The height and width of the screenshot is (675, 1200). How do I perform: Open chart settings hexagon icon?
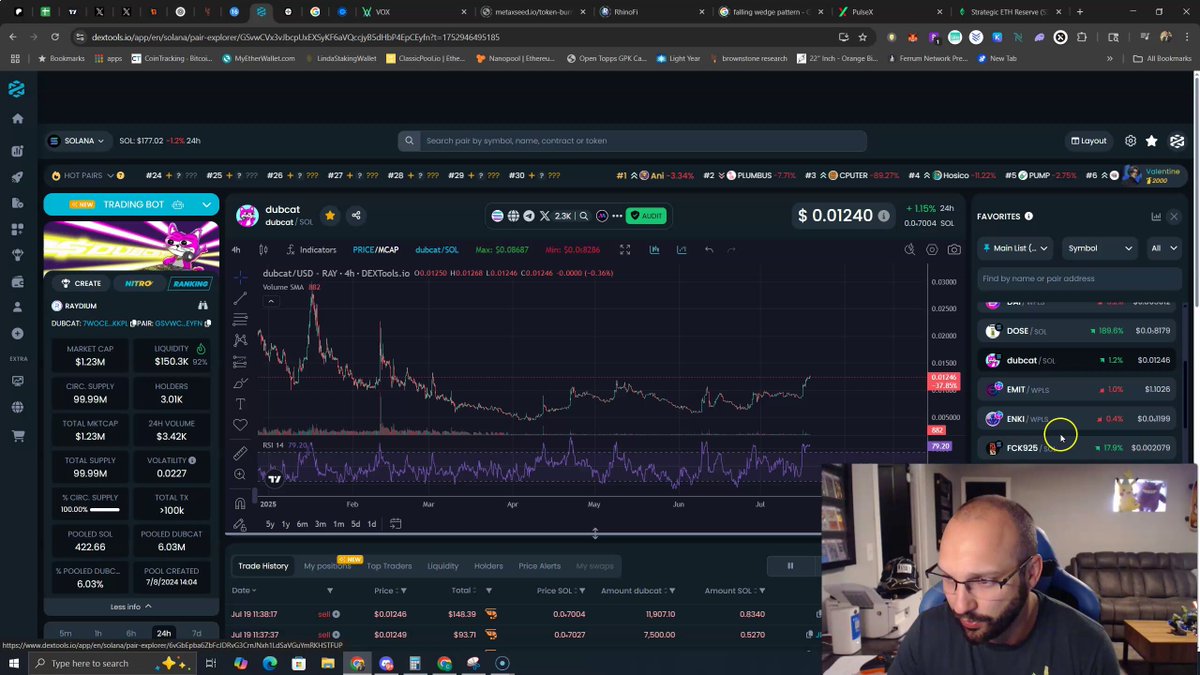coord(932,249)
